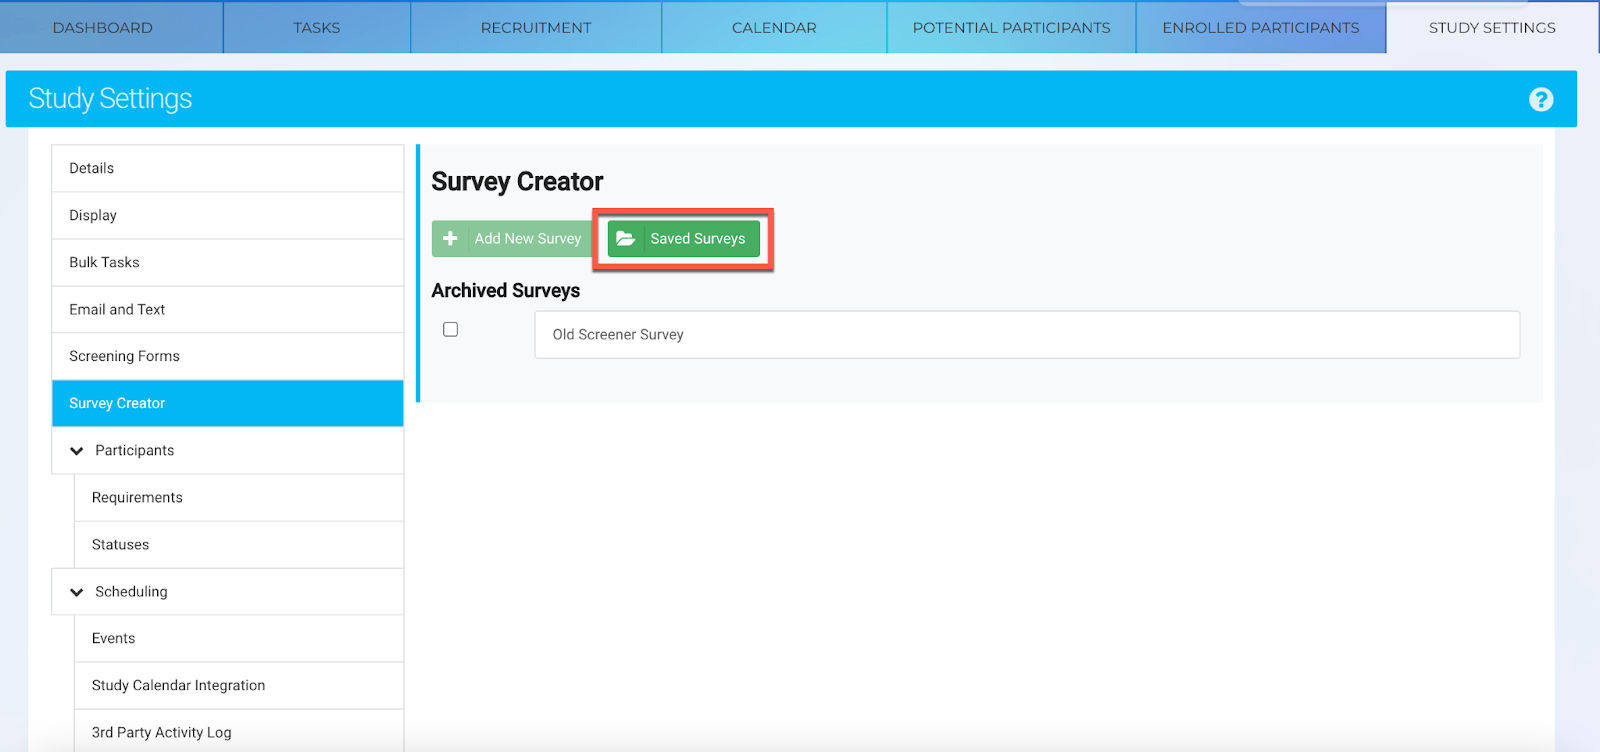Open the Display settings item
This screenshot has width=1600, height=752.
(93, 215)
